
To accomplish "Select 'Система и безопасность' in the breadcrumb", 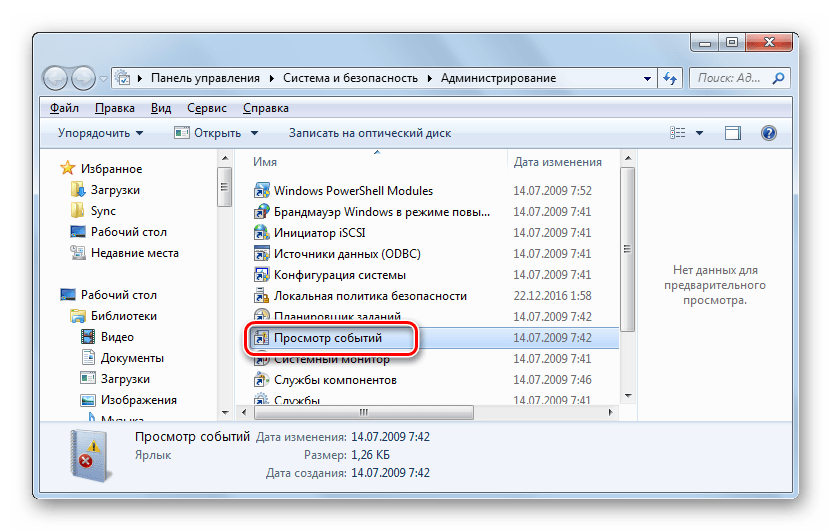I will [350, 78].
